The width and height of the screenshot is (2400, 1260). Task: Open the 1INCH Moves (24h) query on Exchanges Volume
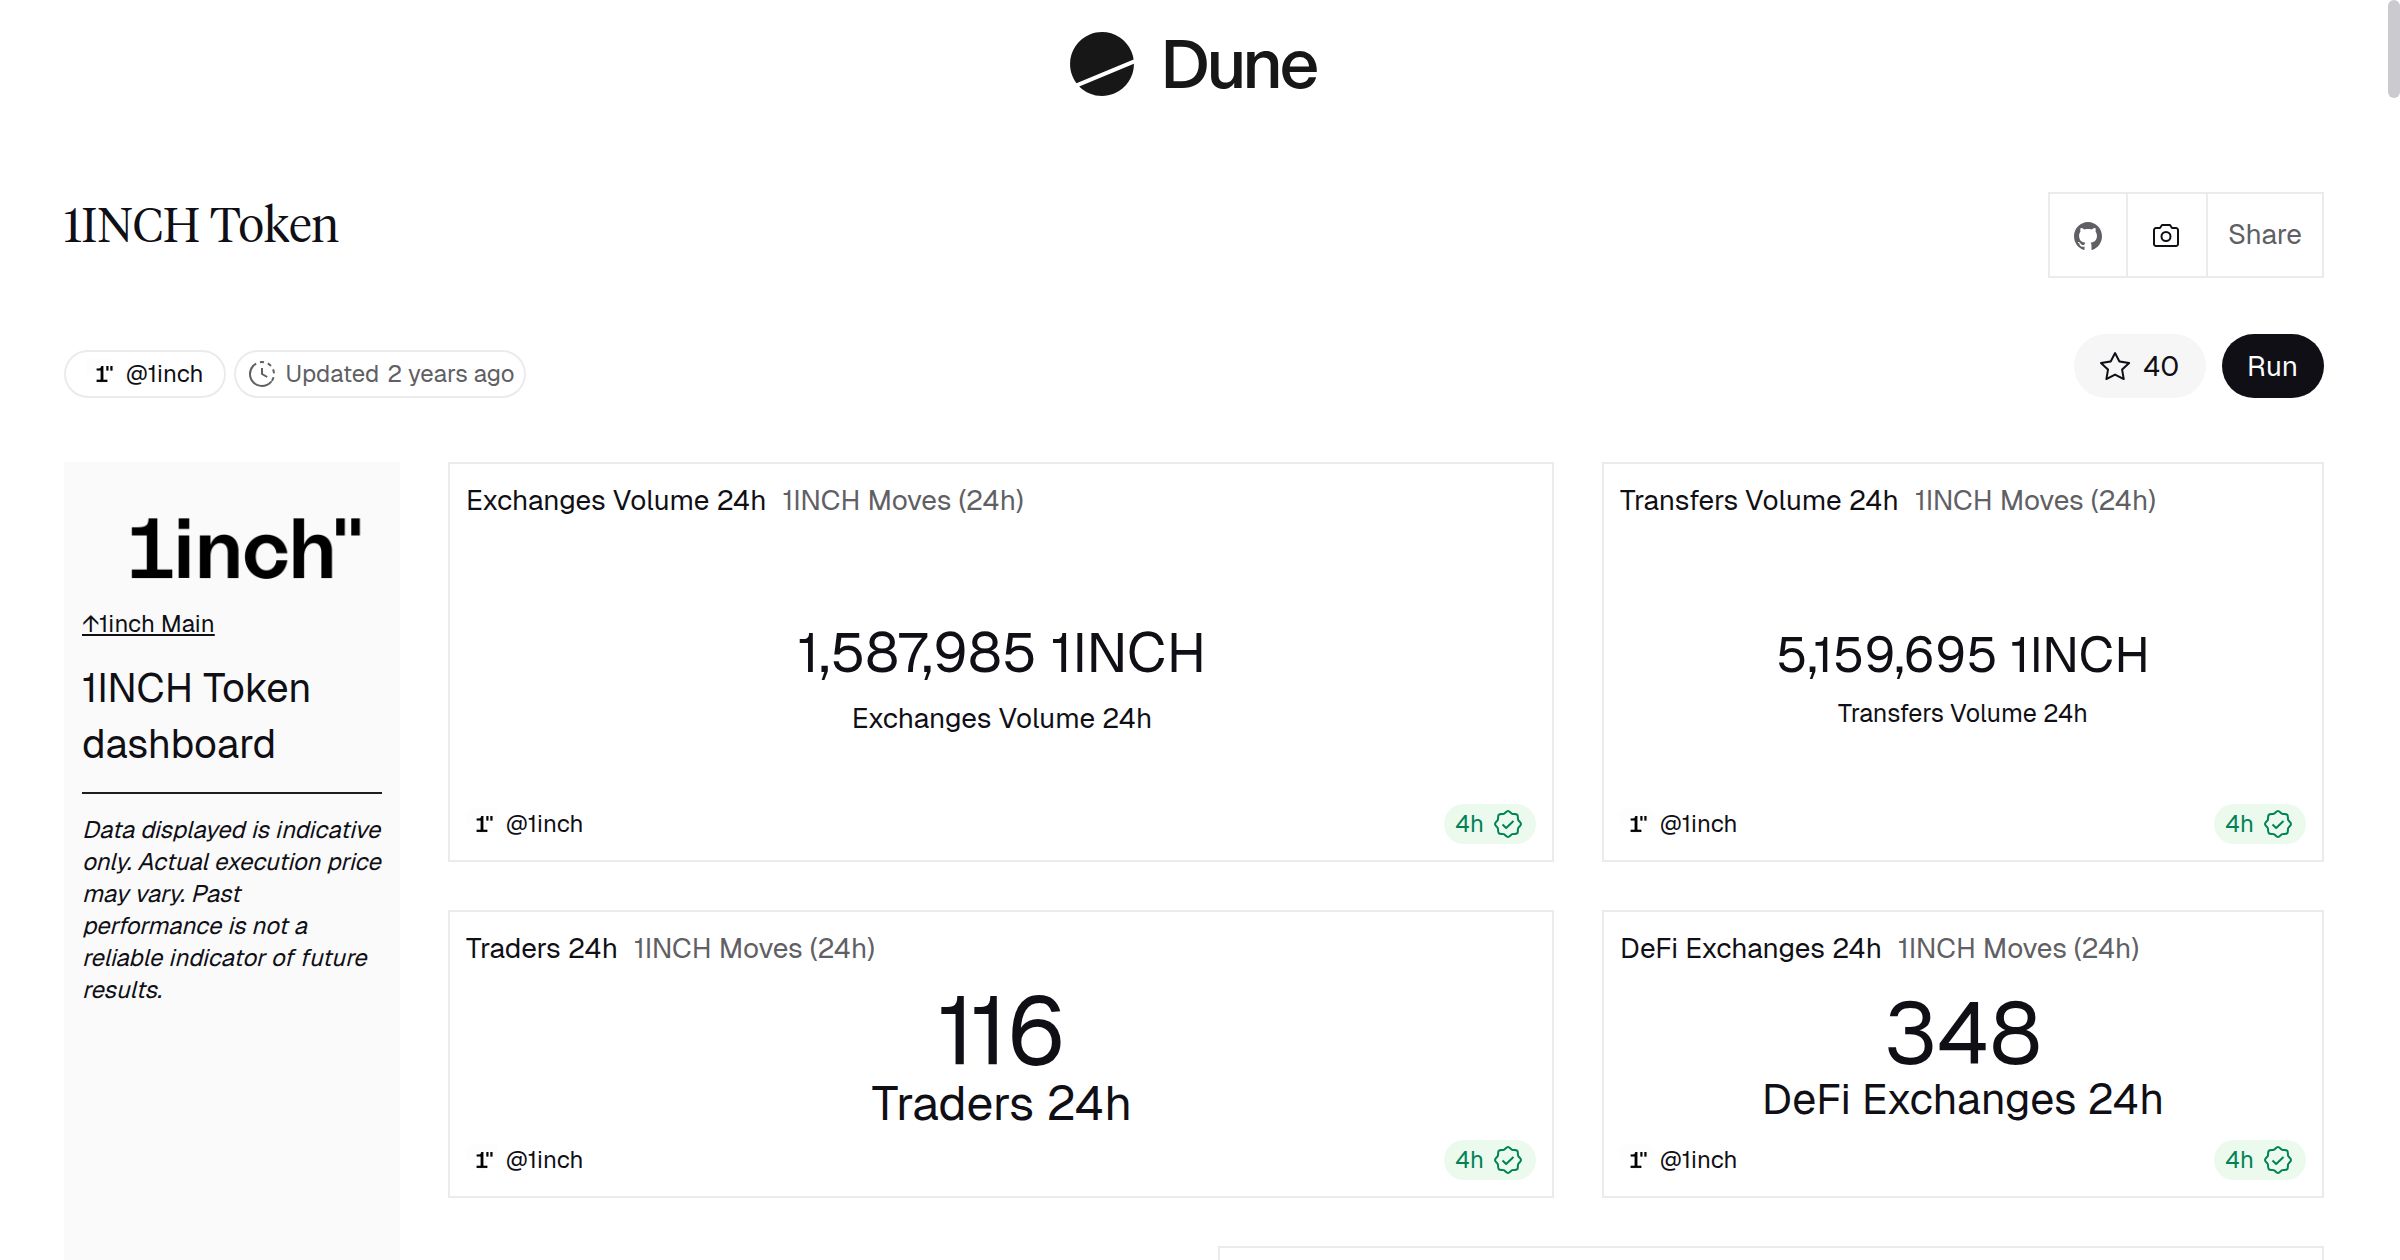click(901, 501)
